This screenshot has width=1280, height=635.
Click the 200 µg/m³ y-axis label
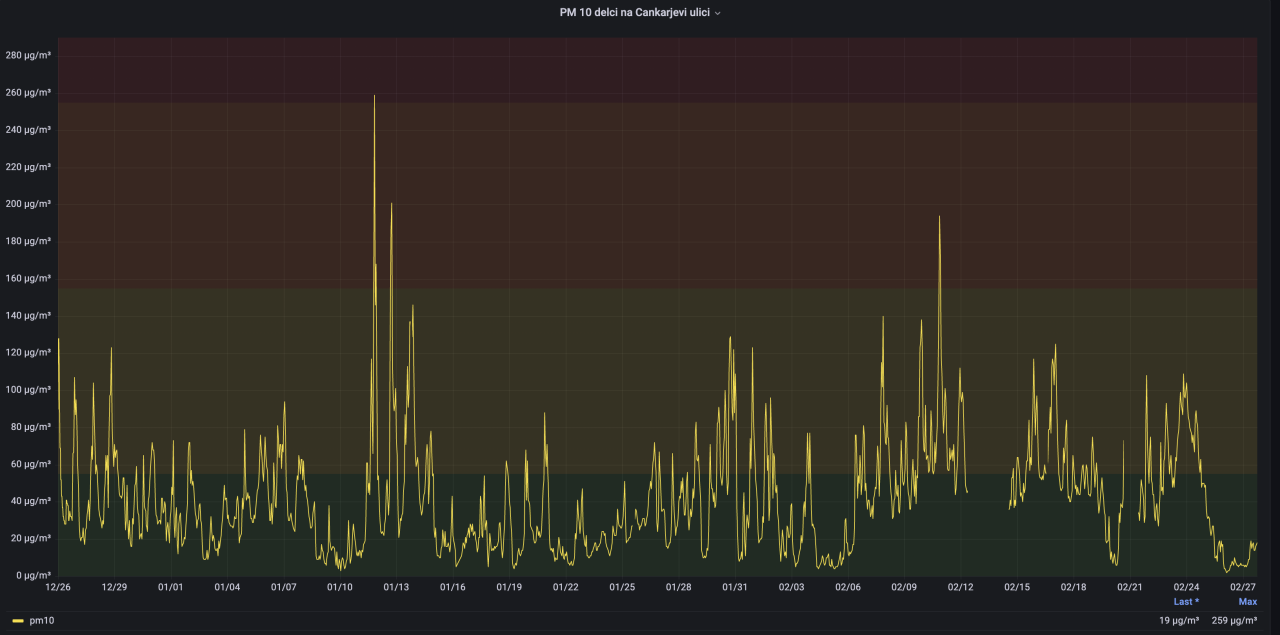click(x=28, y=204)
